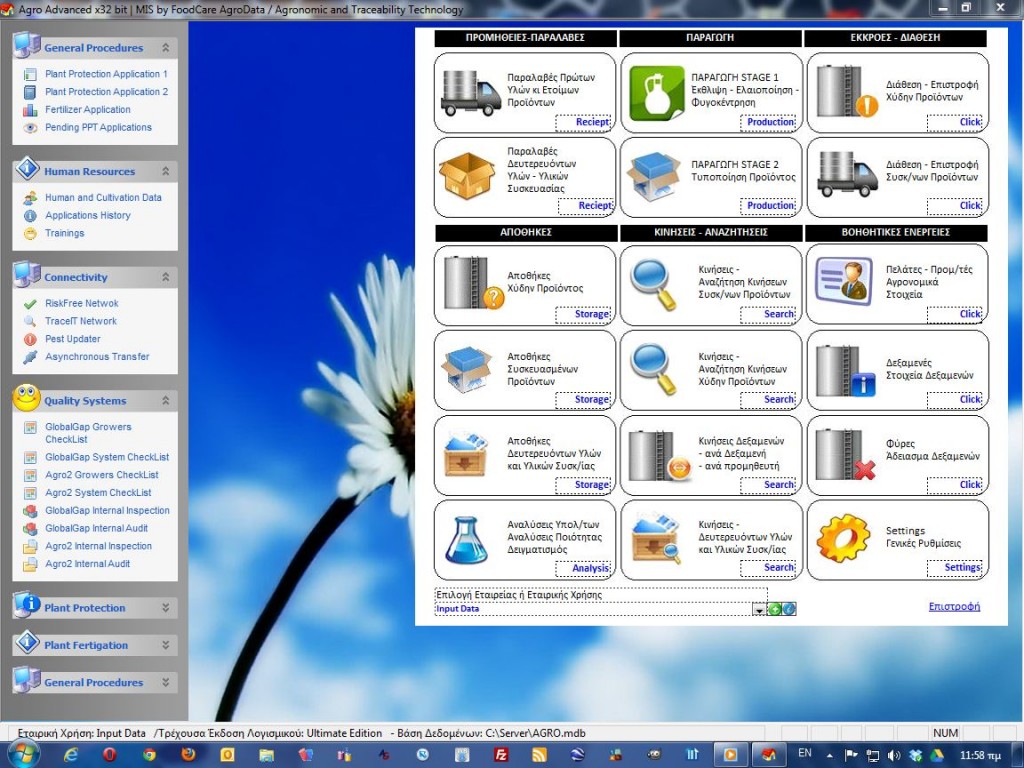1024x768 pixels.
Task: Click the tank with warning bulk disposal icon
Action: (x=847, y=91)
